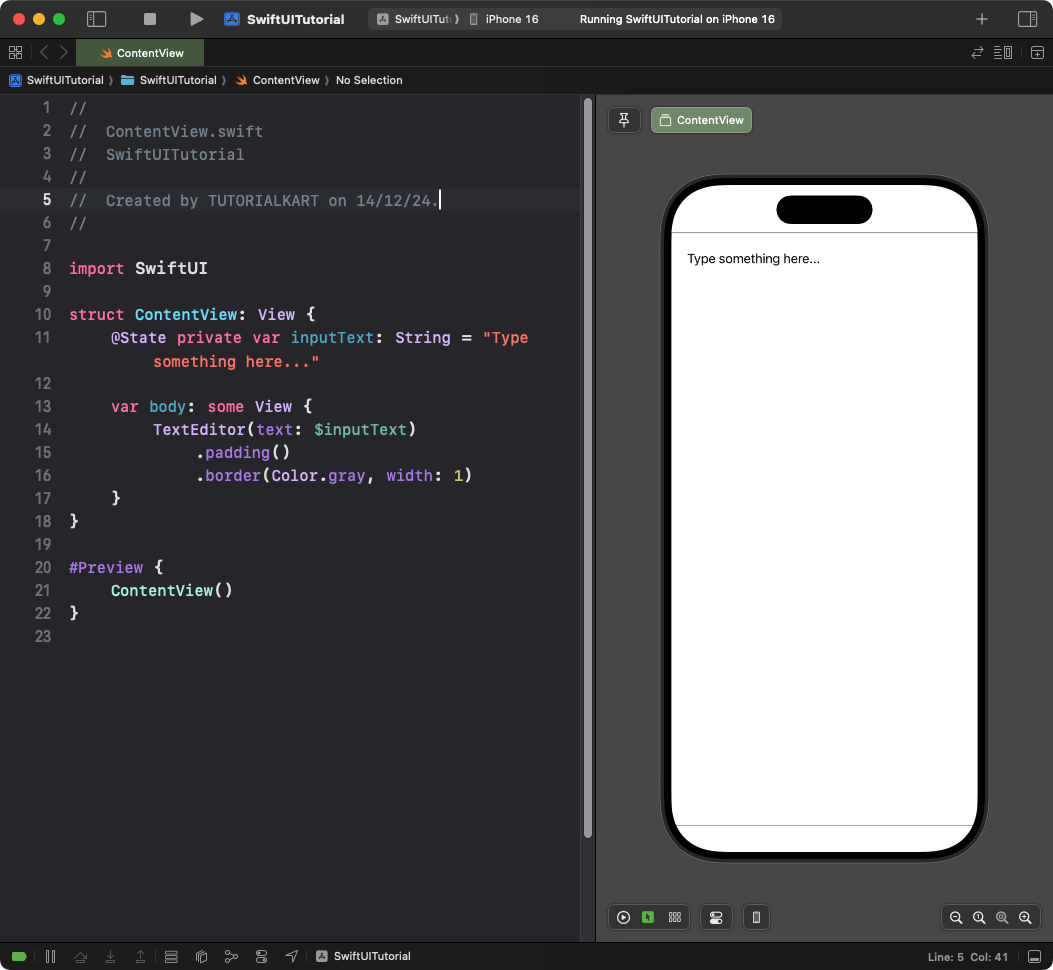Open device settings in the canvas bar
Viewport: 1053px width, 970px height.
[716, 917]
